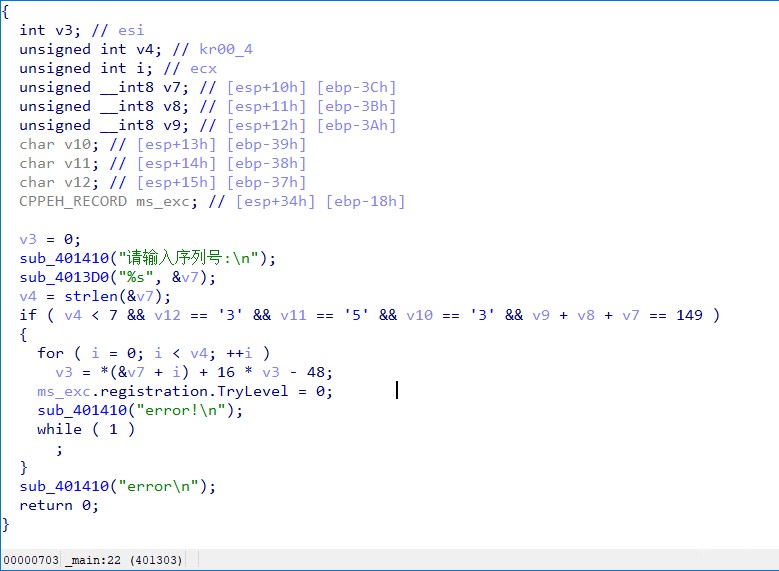
Task: Select the 'unsigned int i' declaration
Action: (86, 68)
